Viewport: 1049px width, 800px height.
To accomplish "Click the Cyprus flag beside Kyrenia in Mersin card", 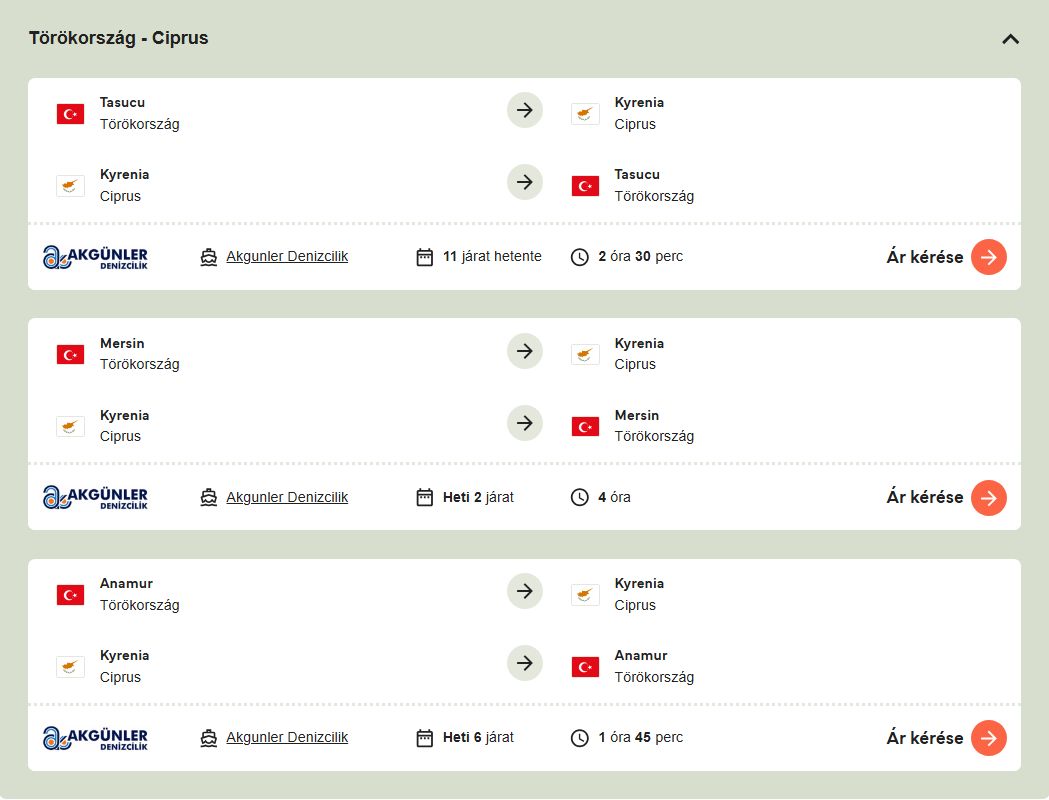I will (x=585, y=354).
